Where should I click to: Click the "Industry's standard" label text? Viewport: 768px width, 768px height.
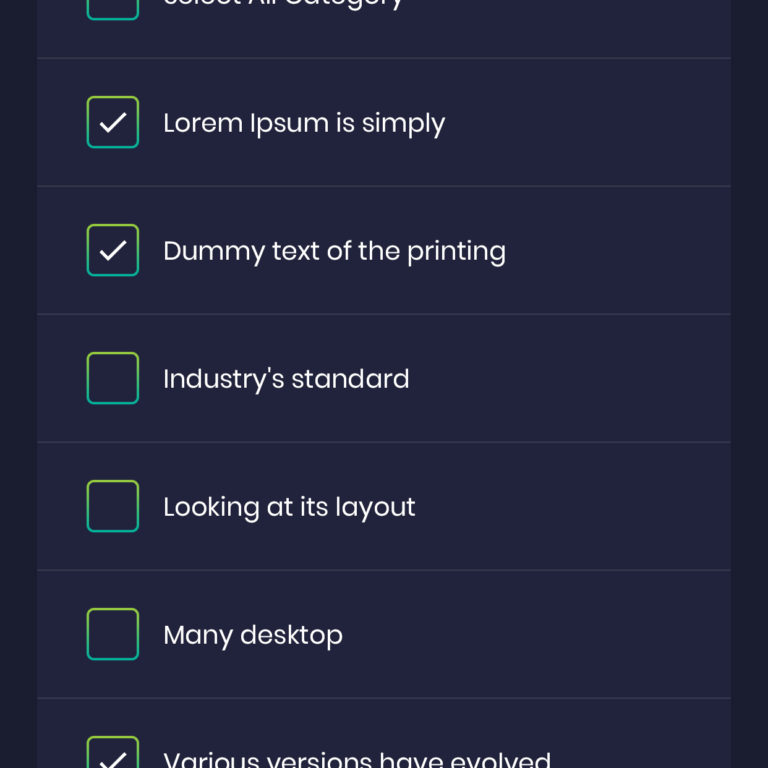286,379
